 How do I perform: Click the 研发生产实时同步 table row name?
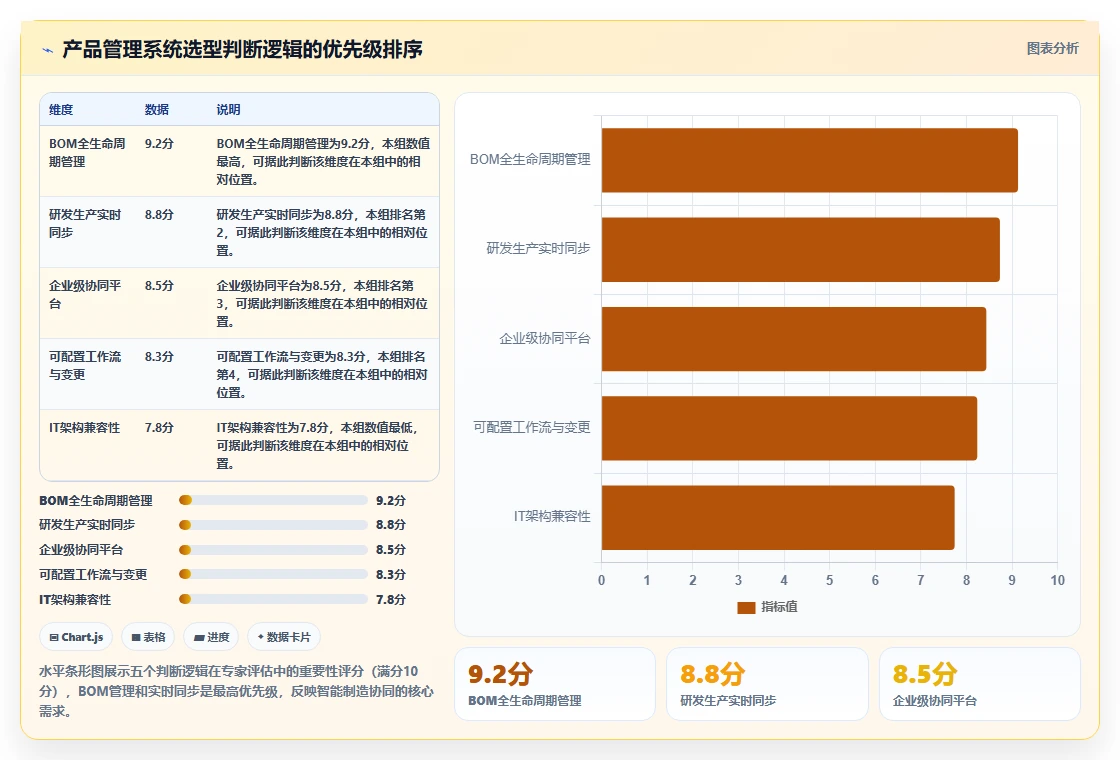coord(85,224)
